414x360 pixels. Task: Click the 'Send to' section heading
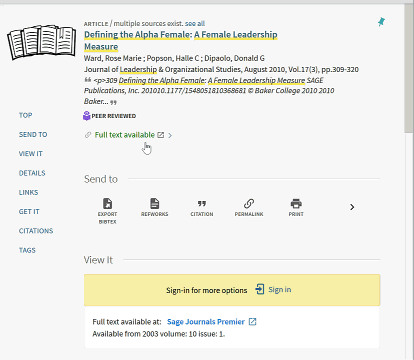[x=101, y=179]
